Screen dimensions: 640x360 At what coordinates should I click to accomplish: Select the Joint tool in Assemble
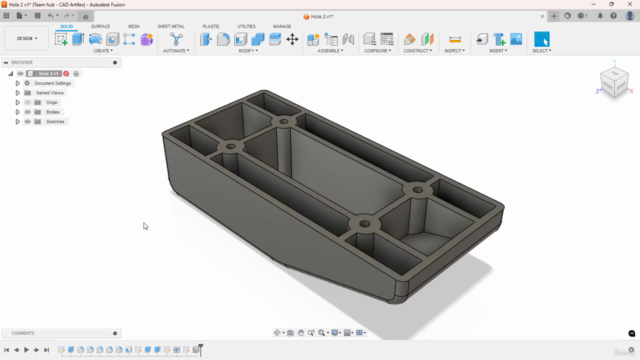click(x=348, y=39)
